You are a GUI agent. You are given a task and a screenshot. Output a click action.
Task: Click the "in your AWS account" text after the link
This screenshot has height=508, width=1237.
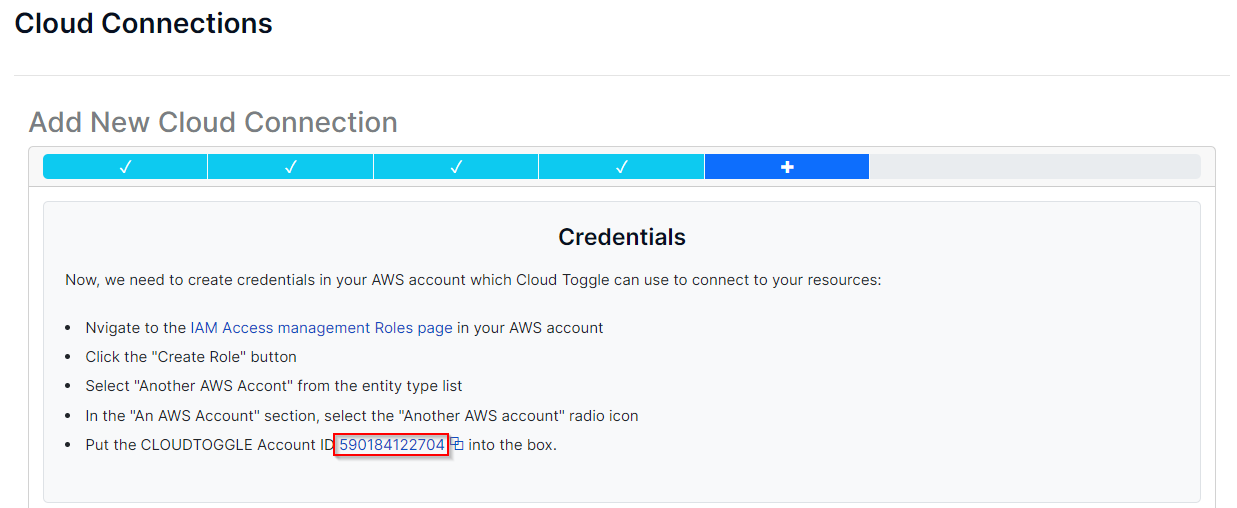pos(530,328)
